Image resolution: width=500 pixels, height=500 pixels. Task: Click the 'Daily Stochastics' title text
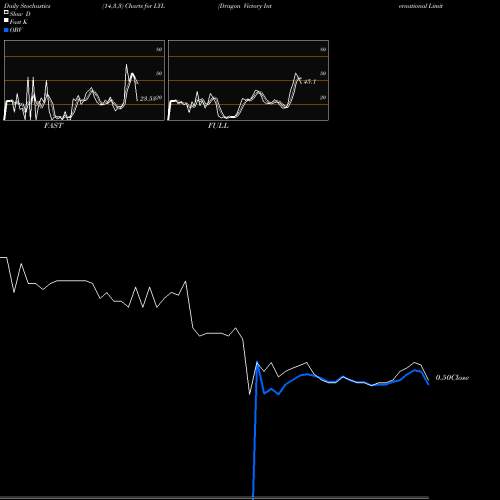coord(27,6)
